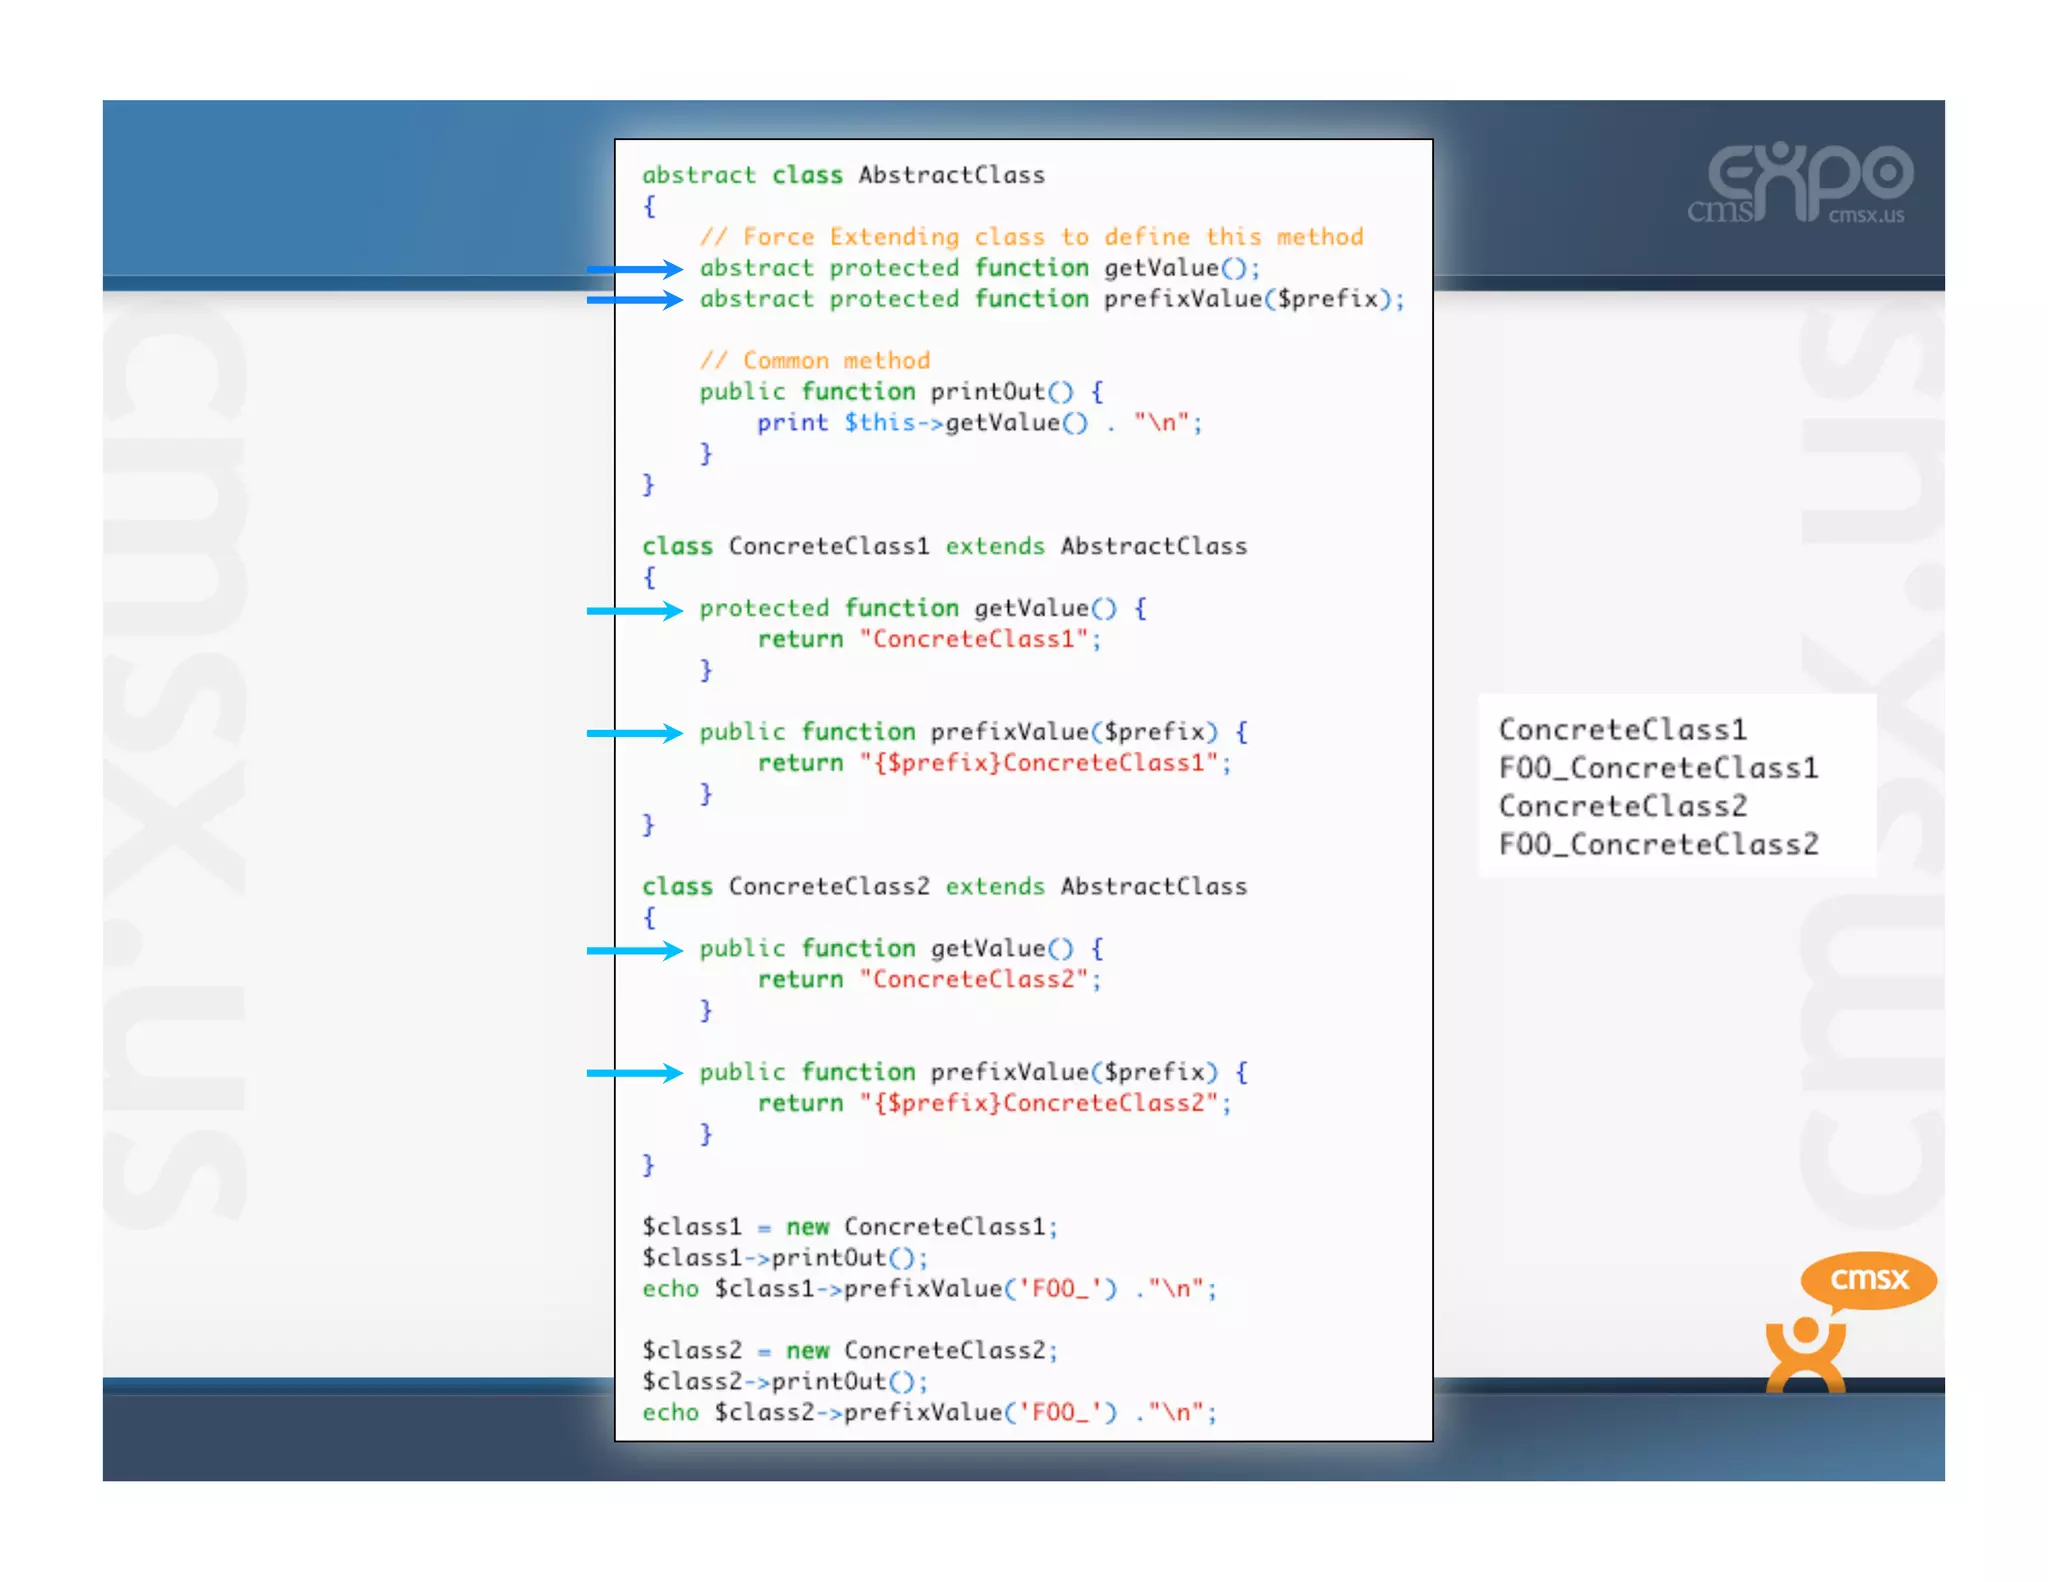Click the printOut function definition line

click(900, 392)
